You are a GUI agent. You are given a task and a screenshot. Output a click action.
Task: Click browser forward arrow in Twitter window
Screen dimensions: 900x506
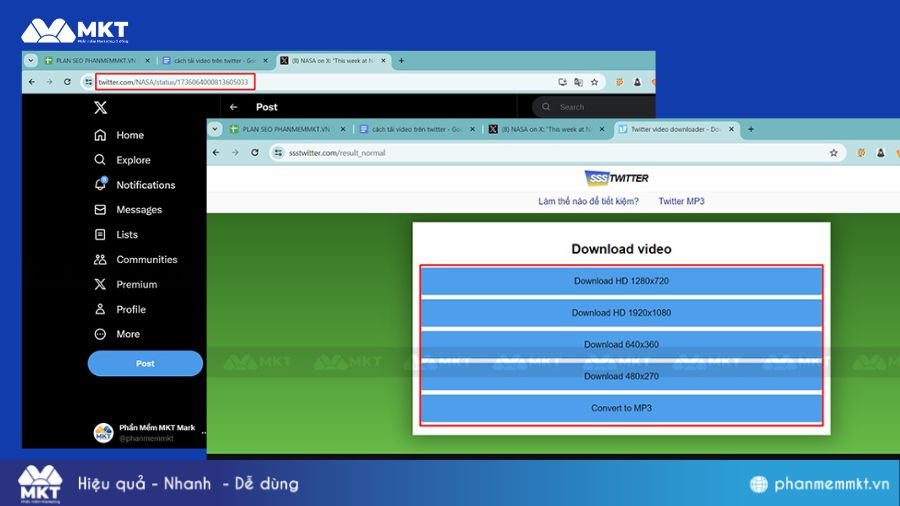click(49, 82)
